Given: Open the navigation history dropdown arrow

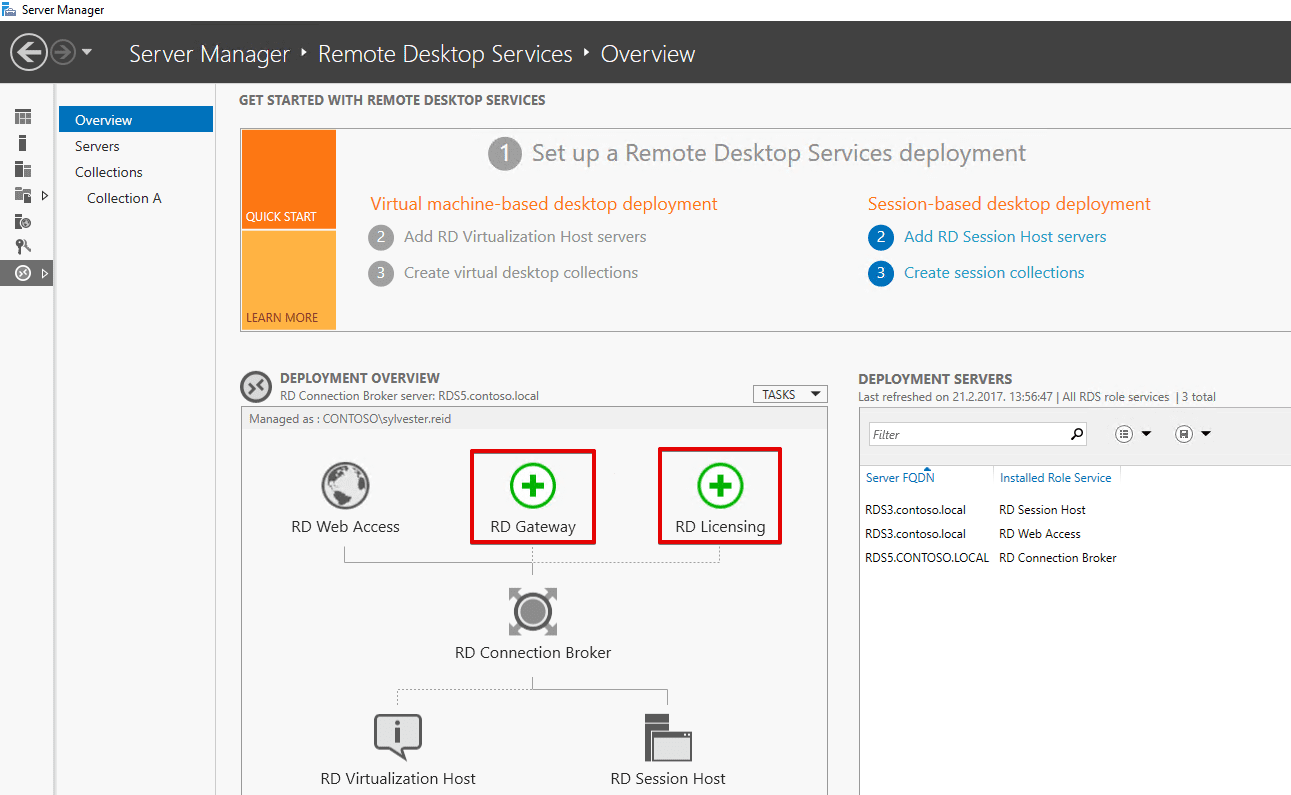Looking at the screenshot, I should (x=87, y=52).
